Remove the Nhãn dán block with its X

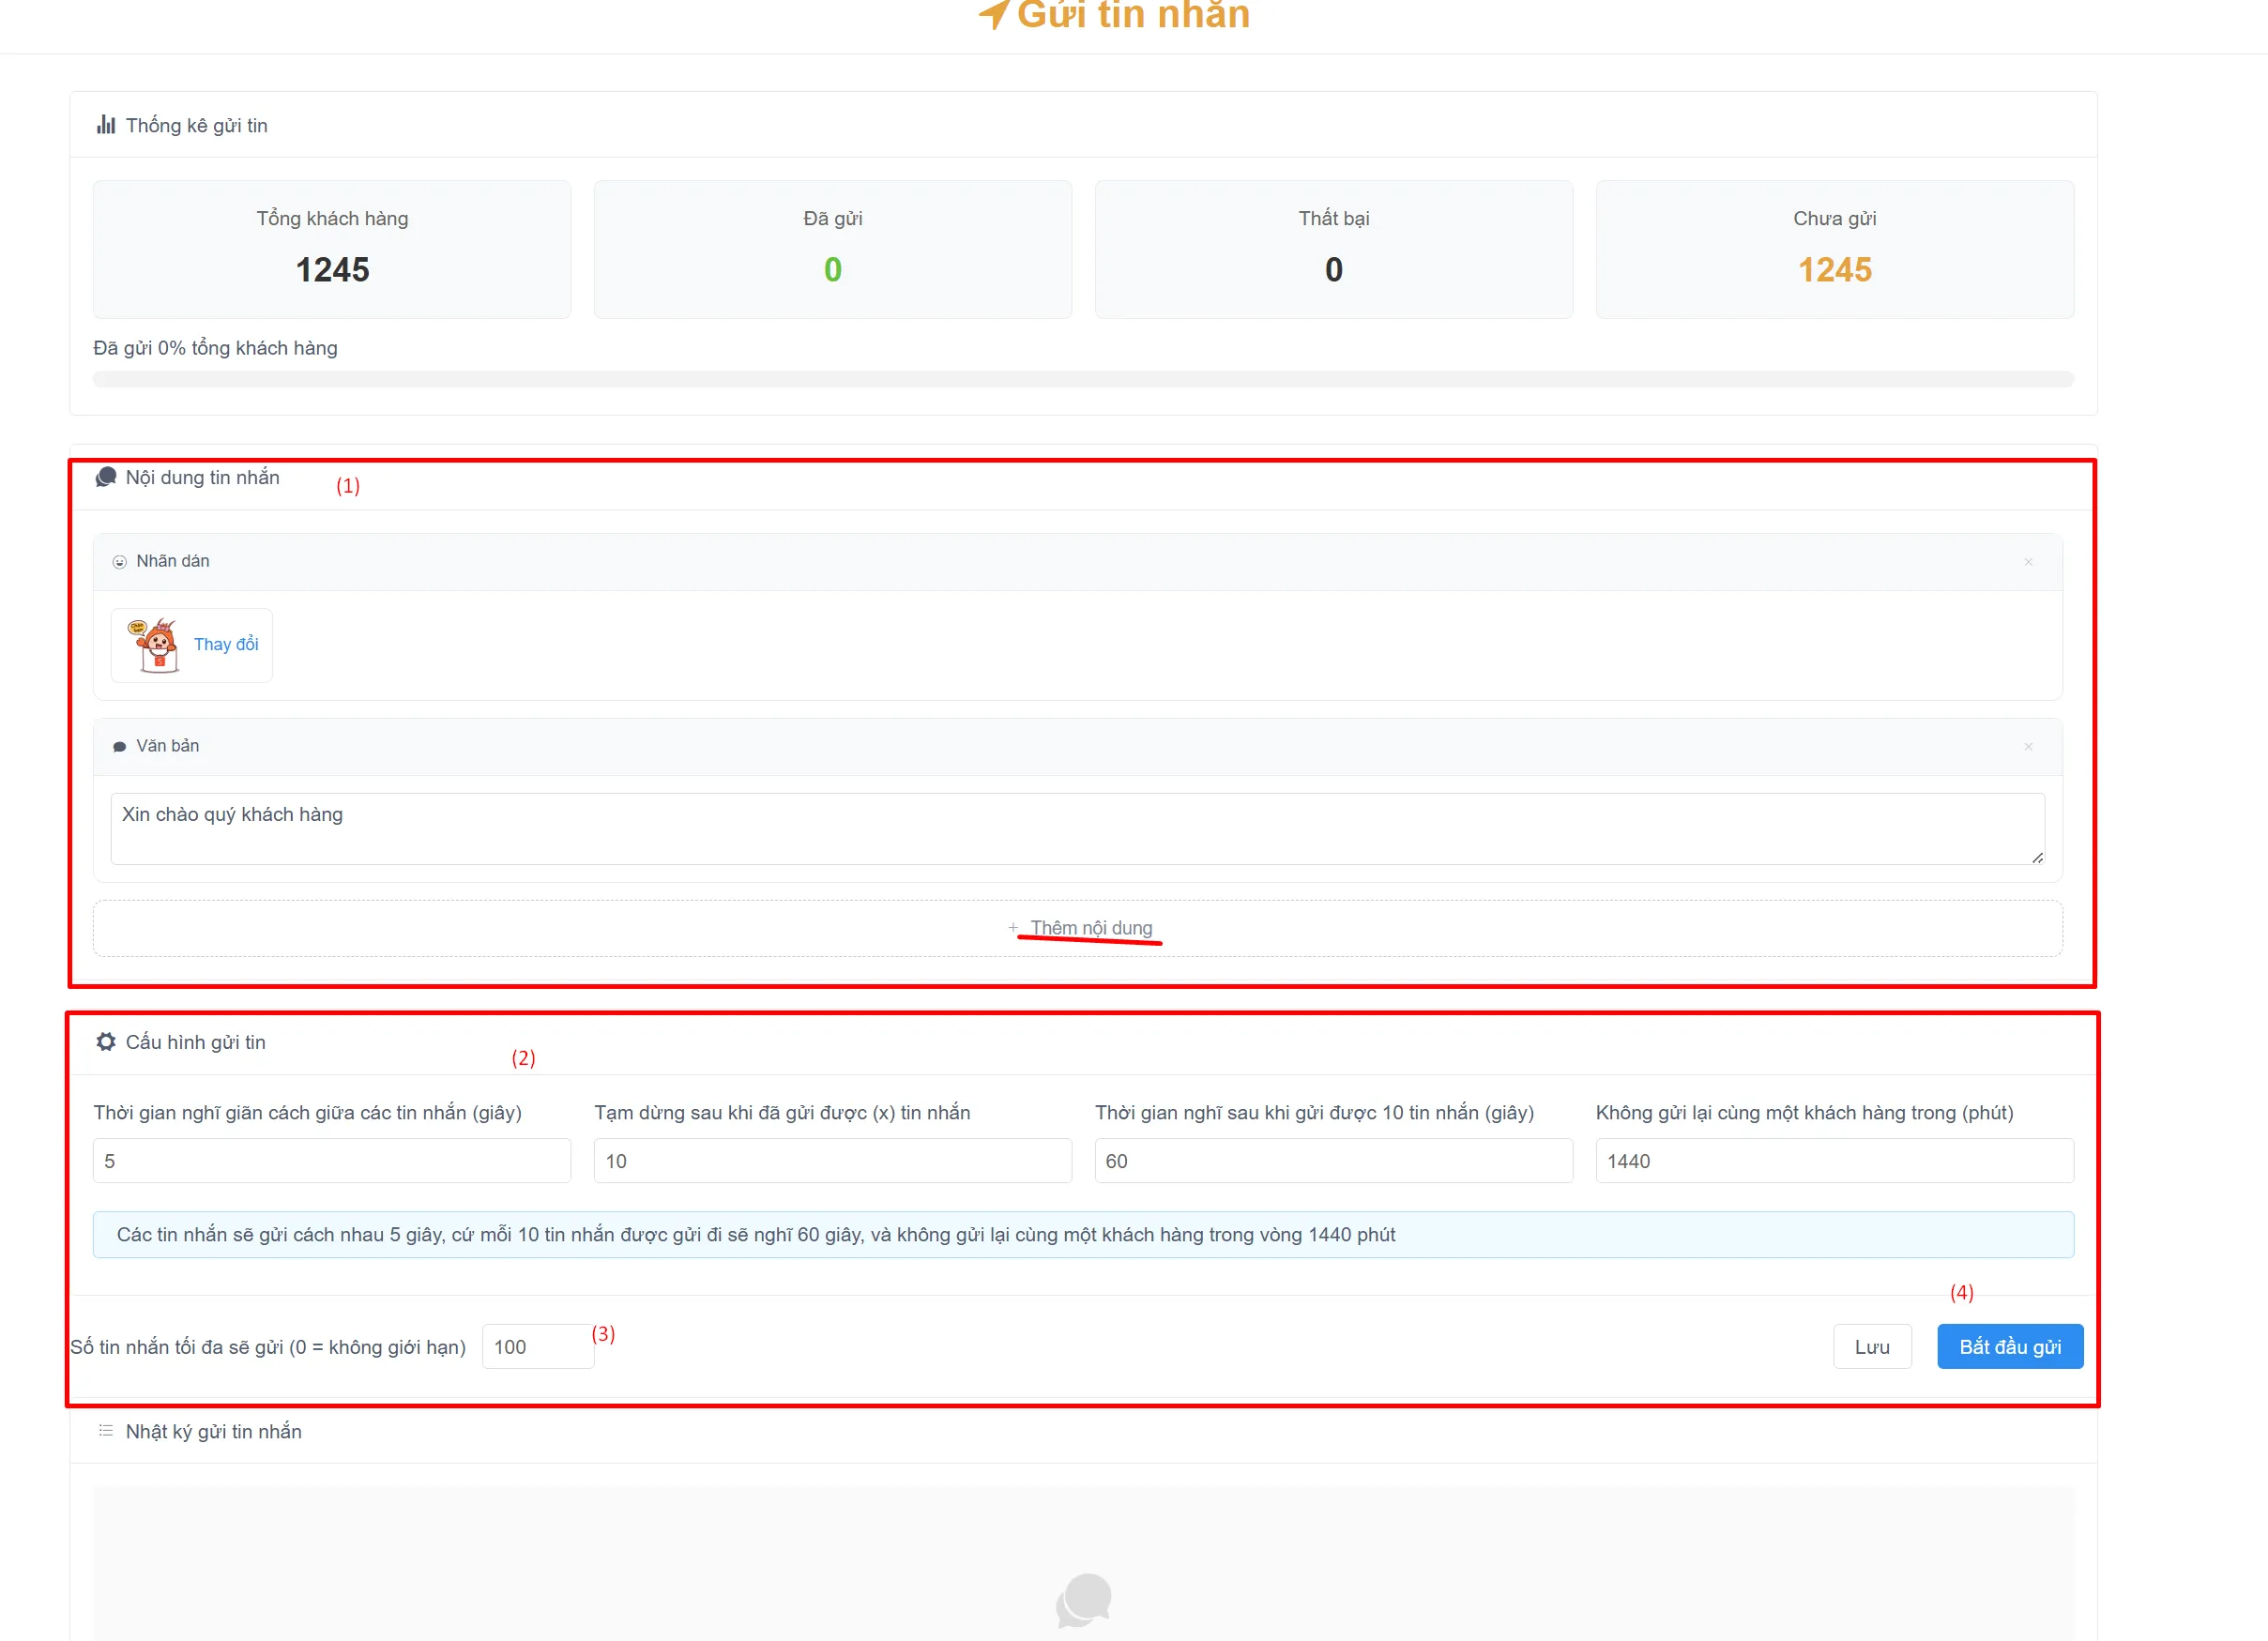(2028, 562)
